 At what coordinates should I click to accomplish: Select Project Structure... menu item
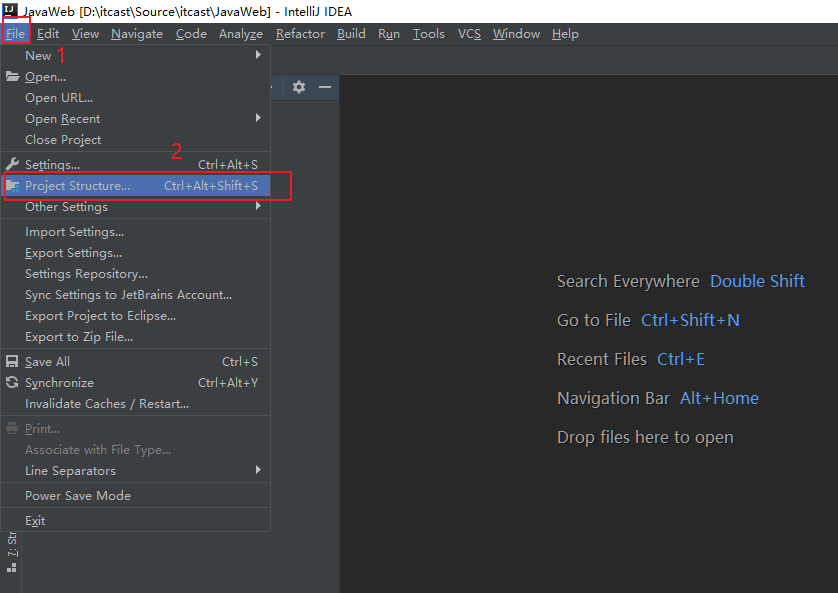(x=136, y=185)
